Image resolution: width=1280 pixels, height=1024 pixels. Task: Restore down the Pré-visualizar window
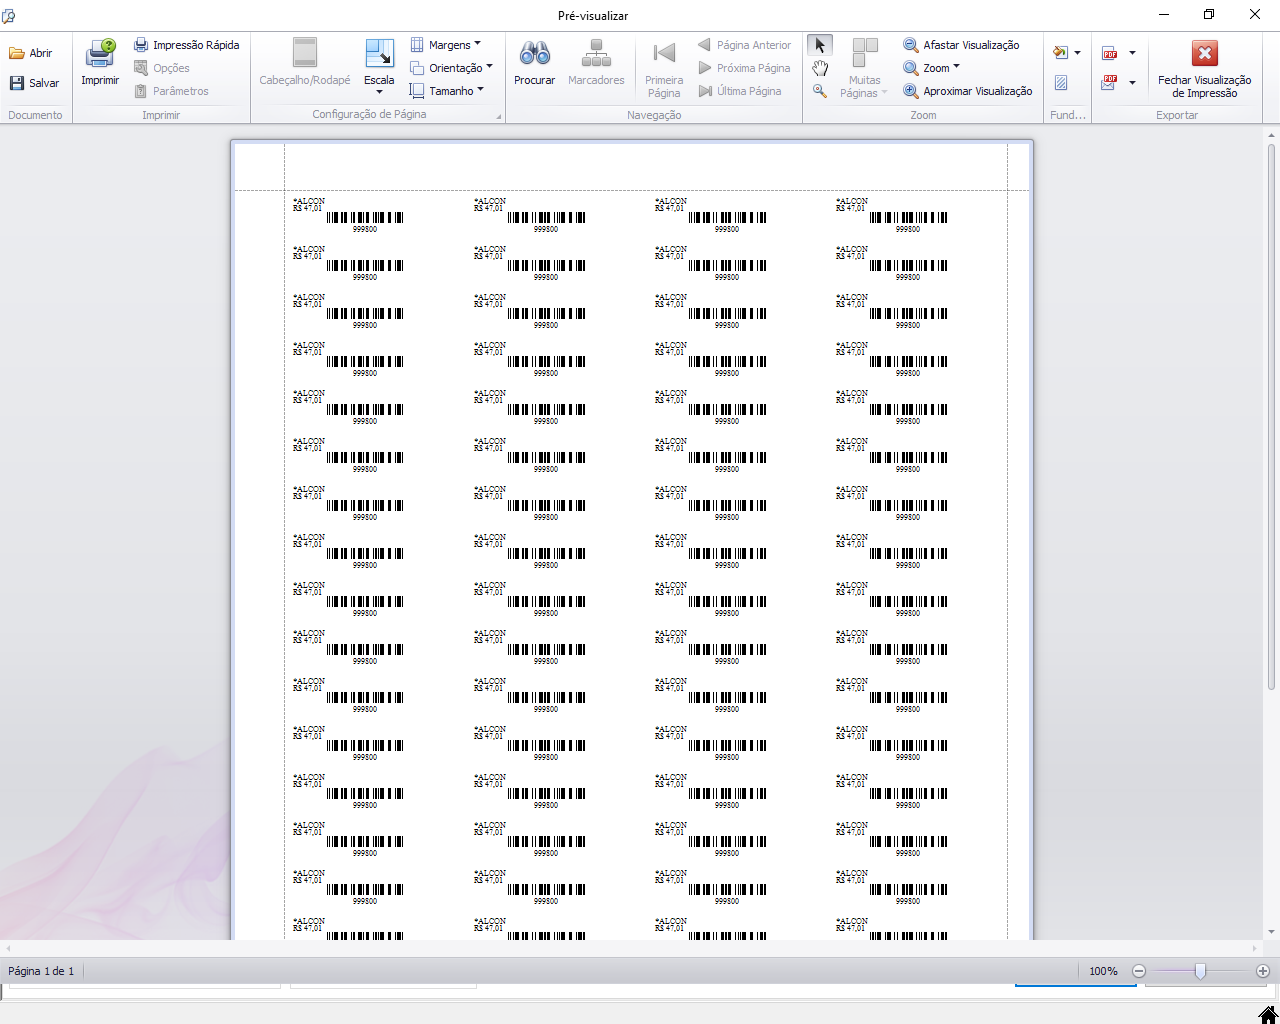pos(1209,15)
